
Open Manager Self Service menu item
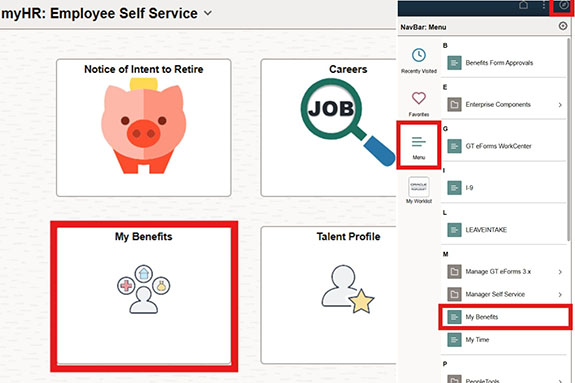(503, 294)
